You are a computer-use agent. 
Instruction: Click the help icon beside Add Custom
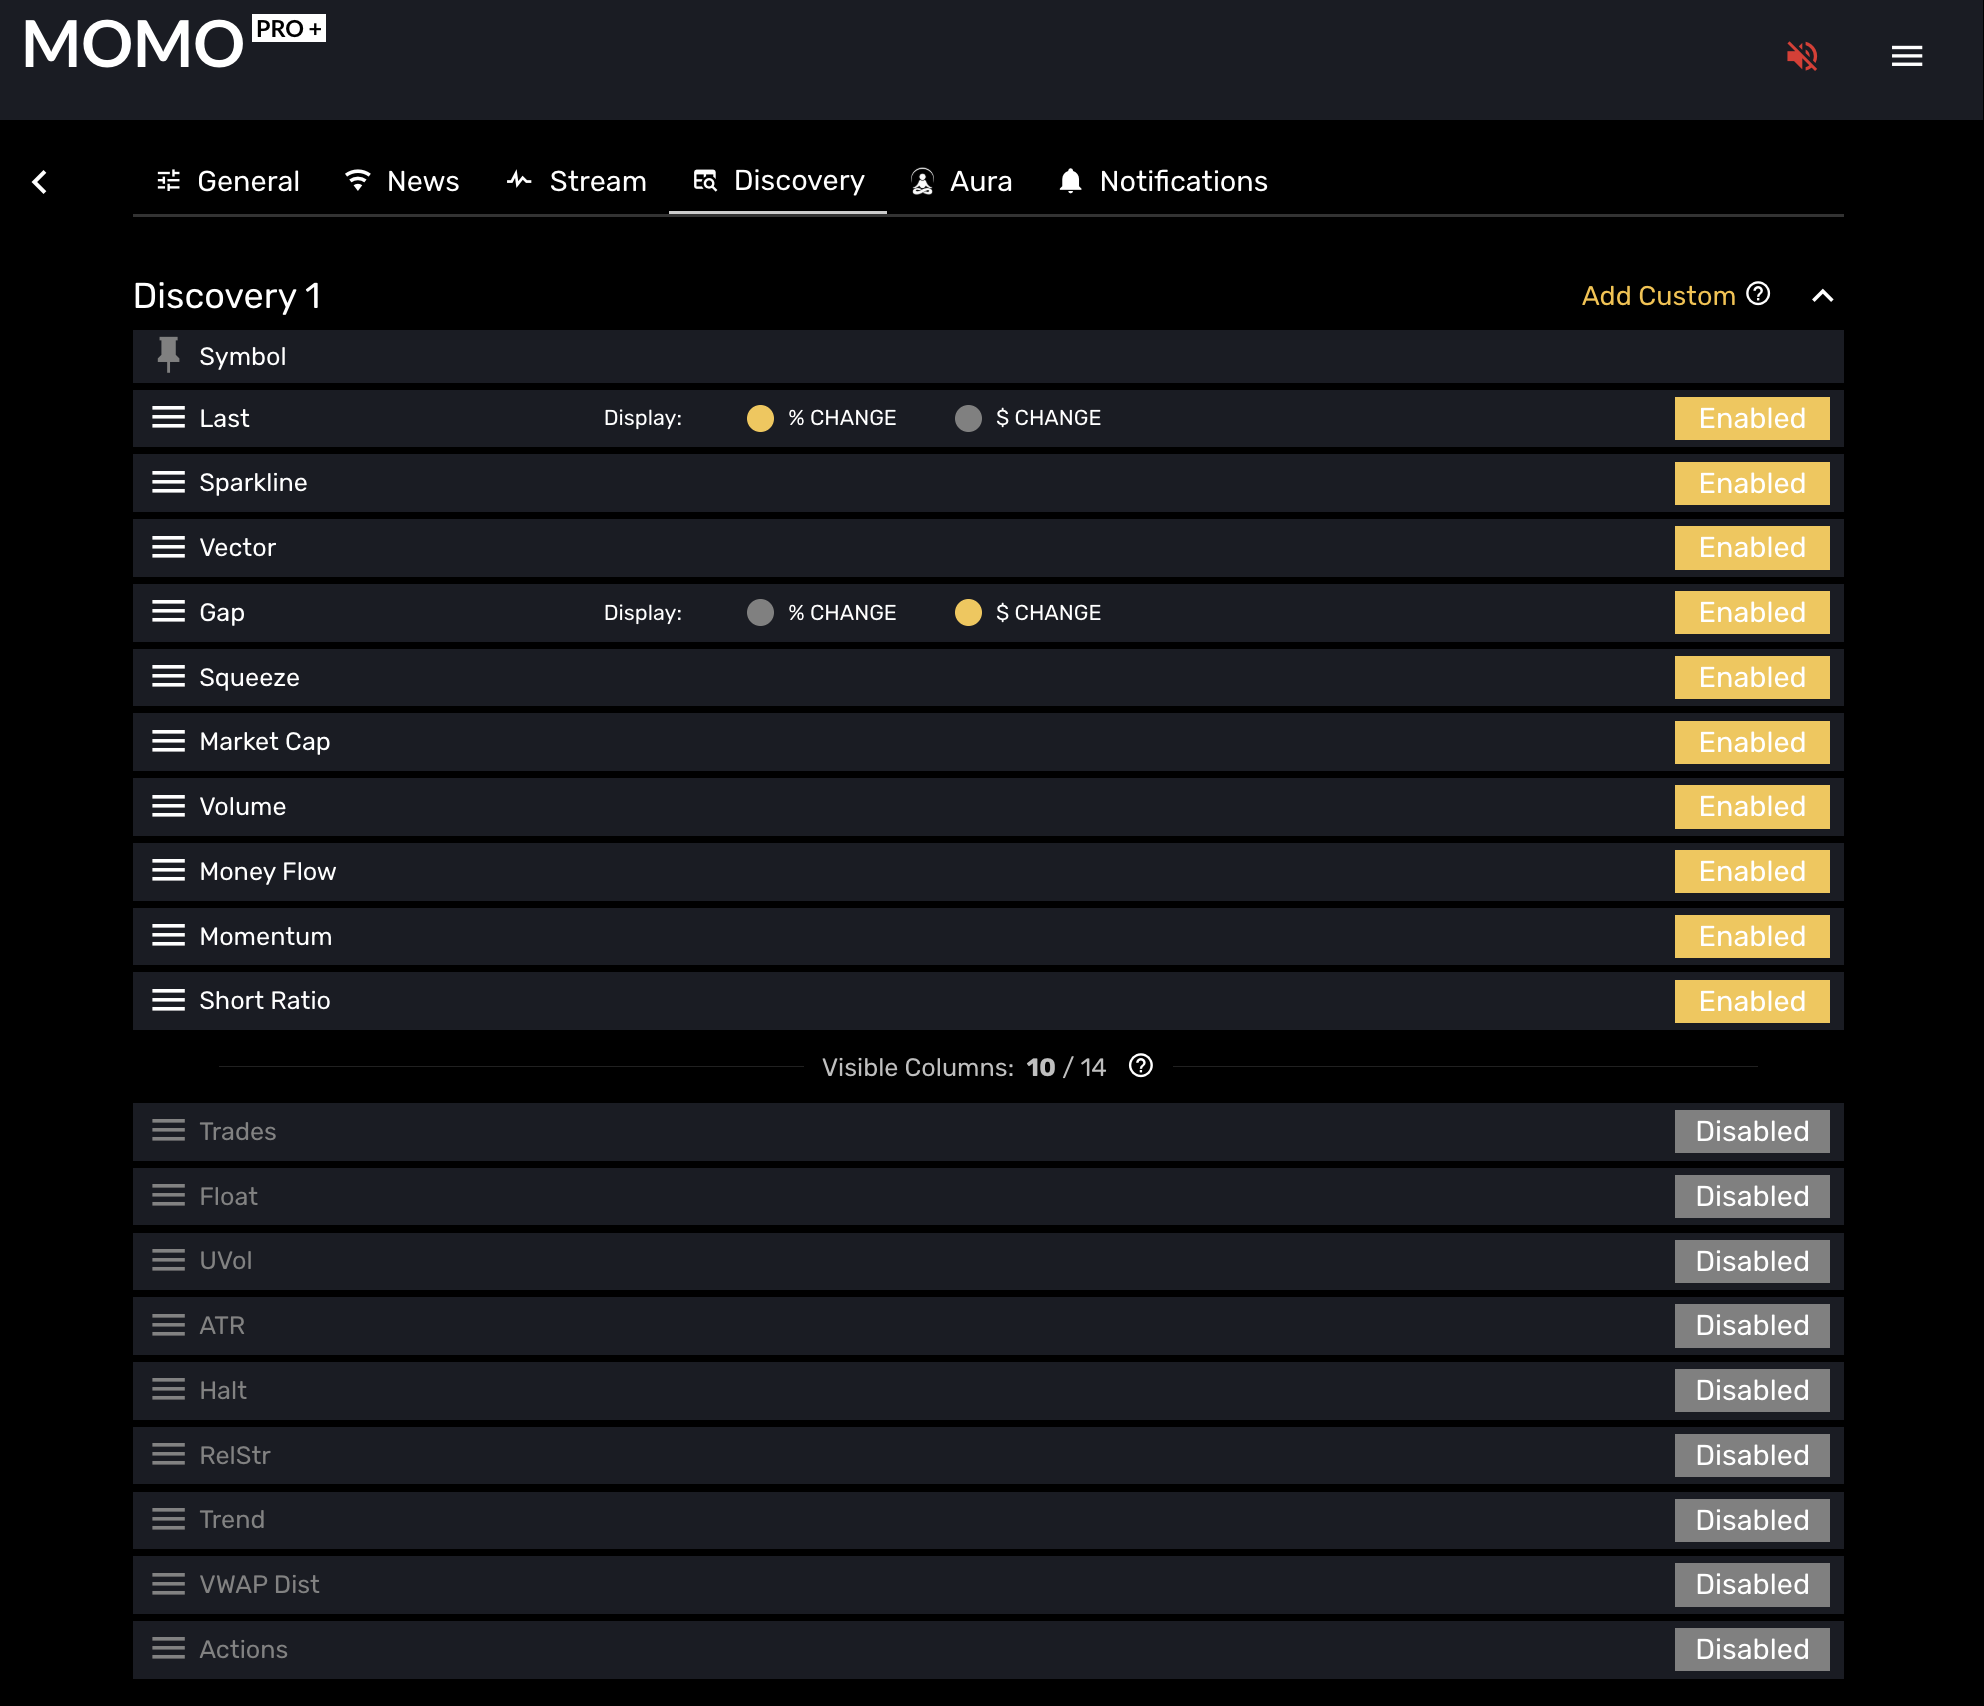(1758, 294)
